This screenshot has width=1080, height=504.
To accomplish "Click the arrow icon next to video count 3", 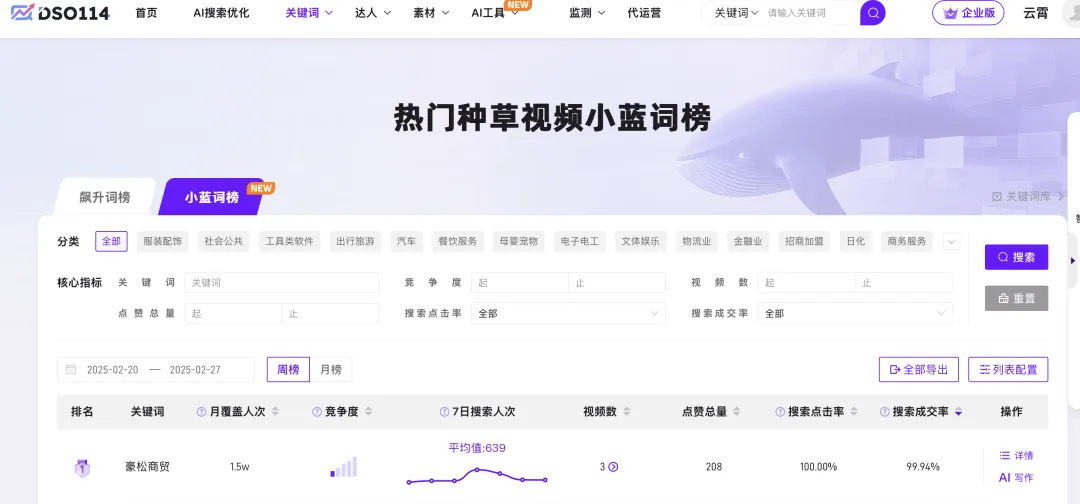I will 614,467.
